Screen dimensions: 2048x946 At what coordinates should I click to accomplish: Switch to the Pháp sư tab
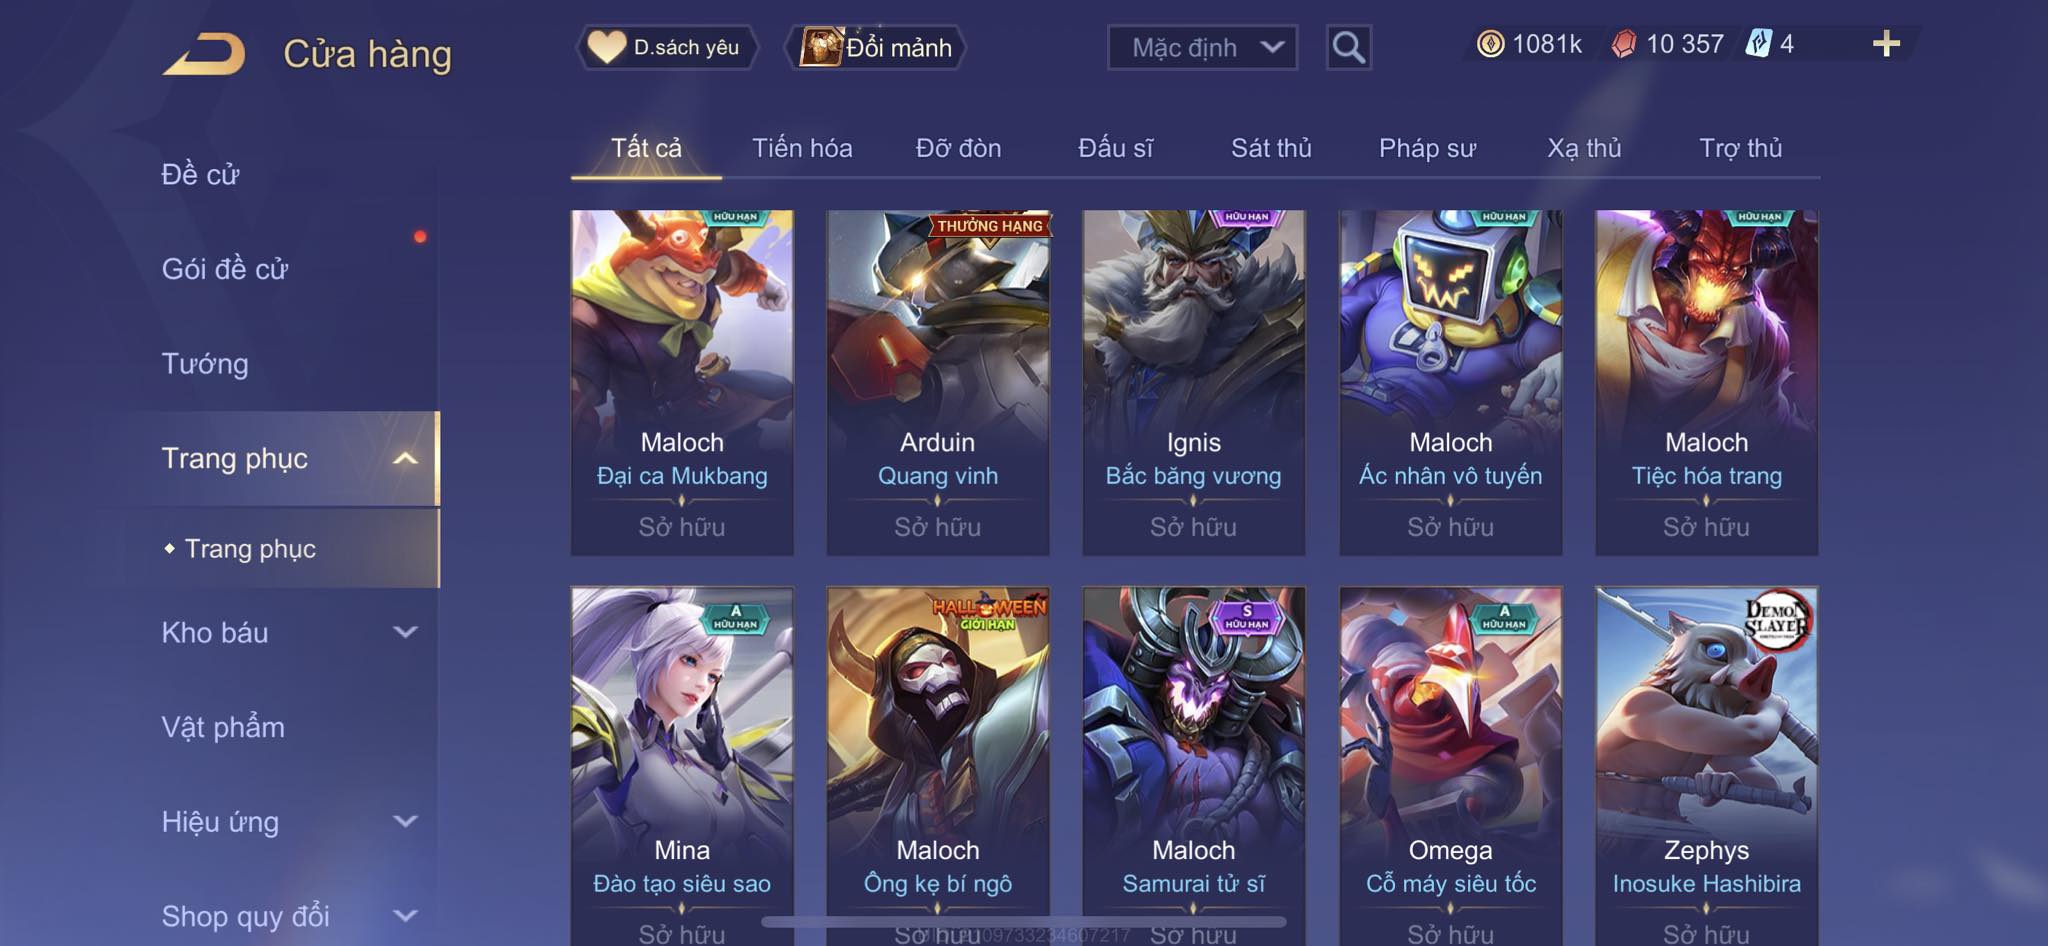point(1427,148)
